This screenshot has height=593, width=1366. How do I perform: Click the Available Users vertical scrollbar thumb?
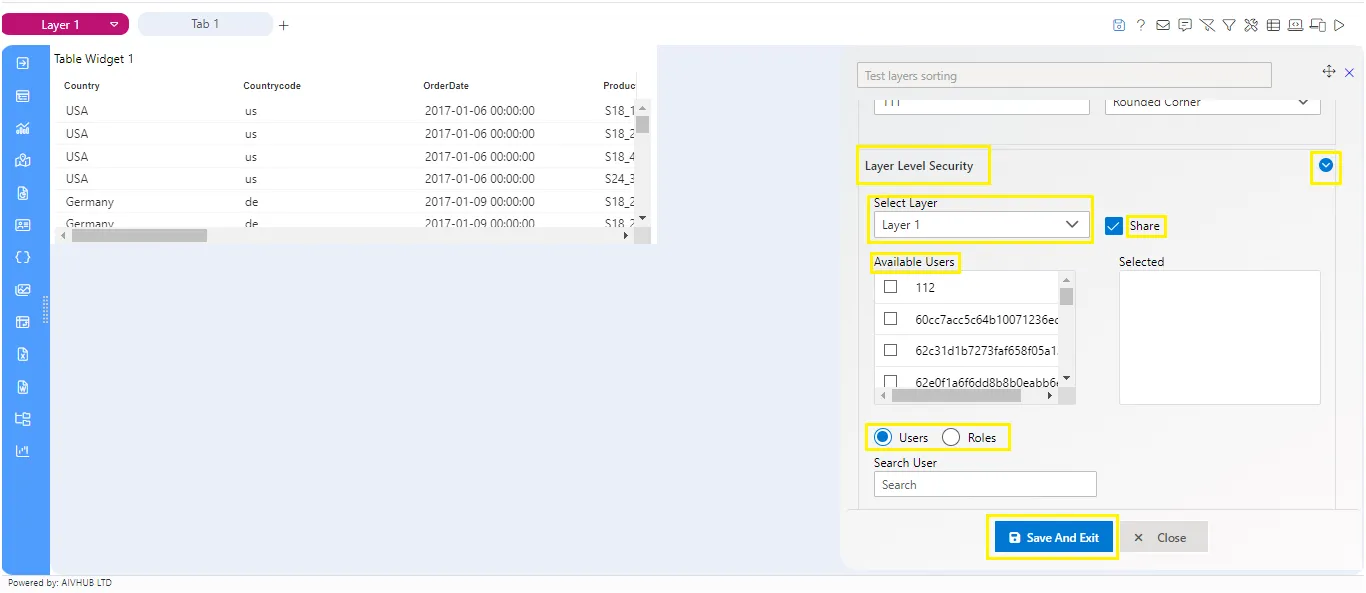(x=1067, y=296)
